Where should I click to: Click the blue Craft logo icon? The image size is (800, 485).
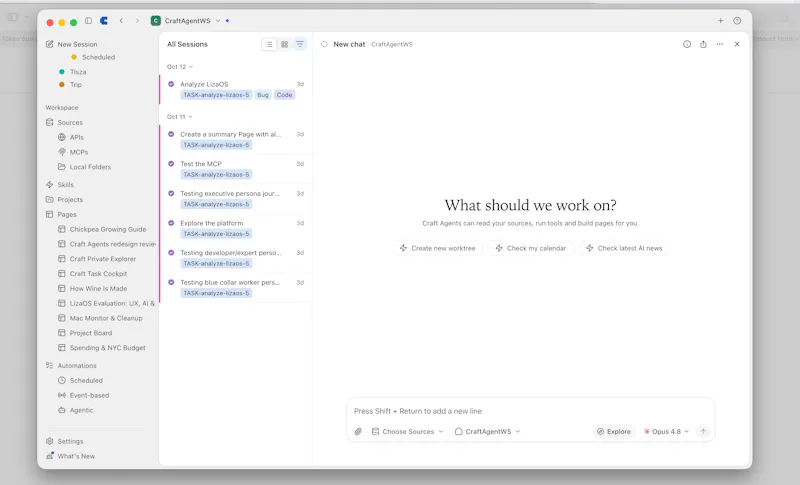coord(104,21)
